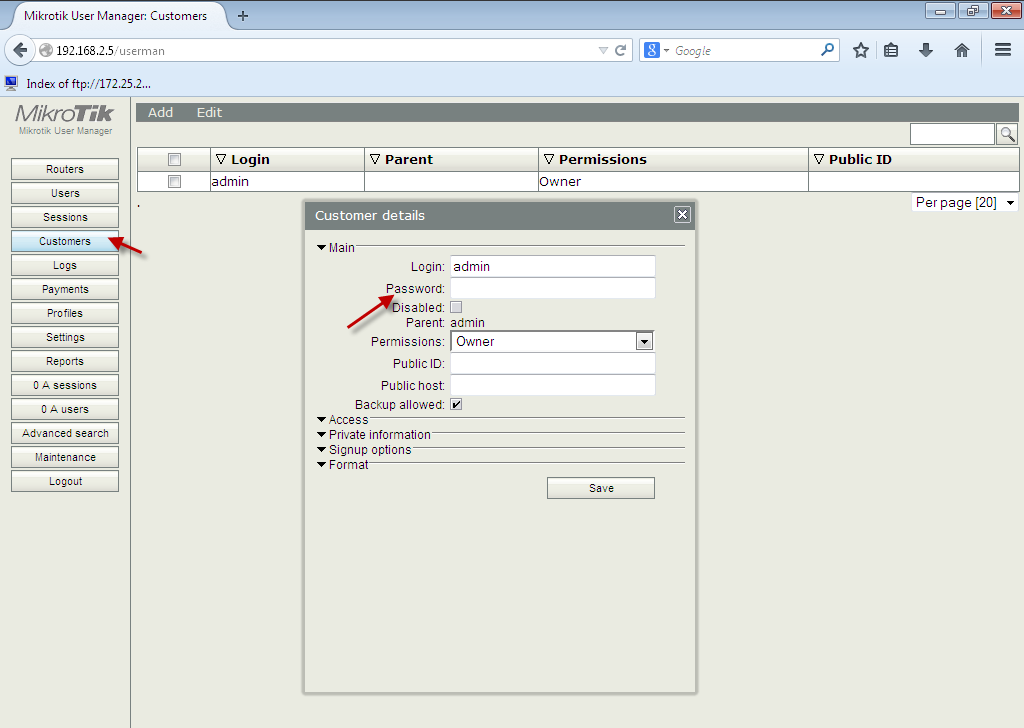Tick the admin row checkbox
1024x728 pixels.
pyautogui.click(x=174, y=182)
